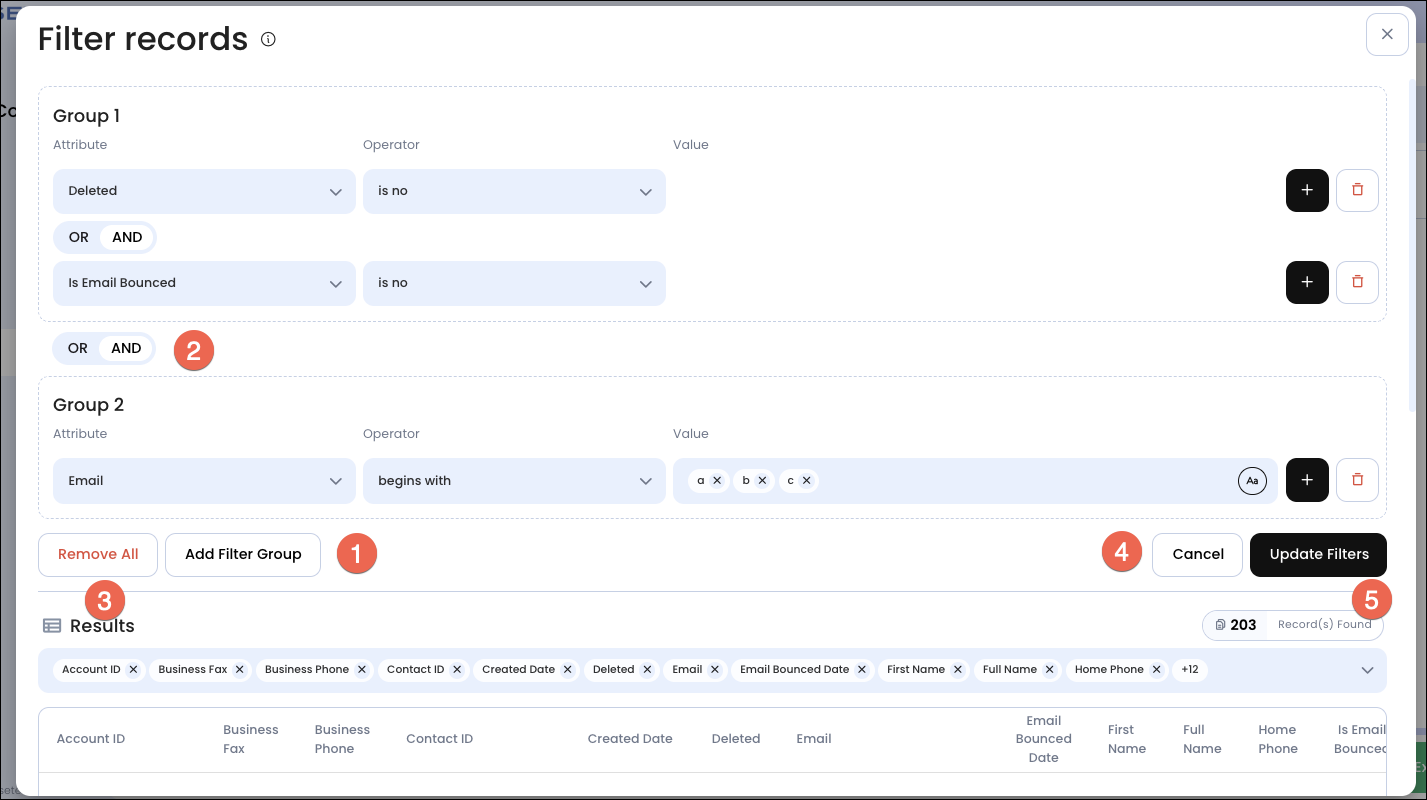Remove the value chip 'c'
This screenshot has width=1427, height=800.
coord(806,481)
